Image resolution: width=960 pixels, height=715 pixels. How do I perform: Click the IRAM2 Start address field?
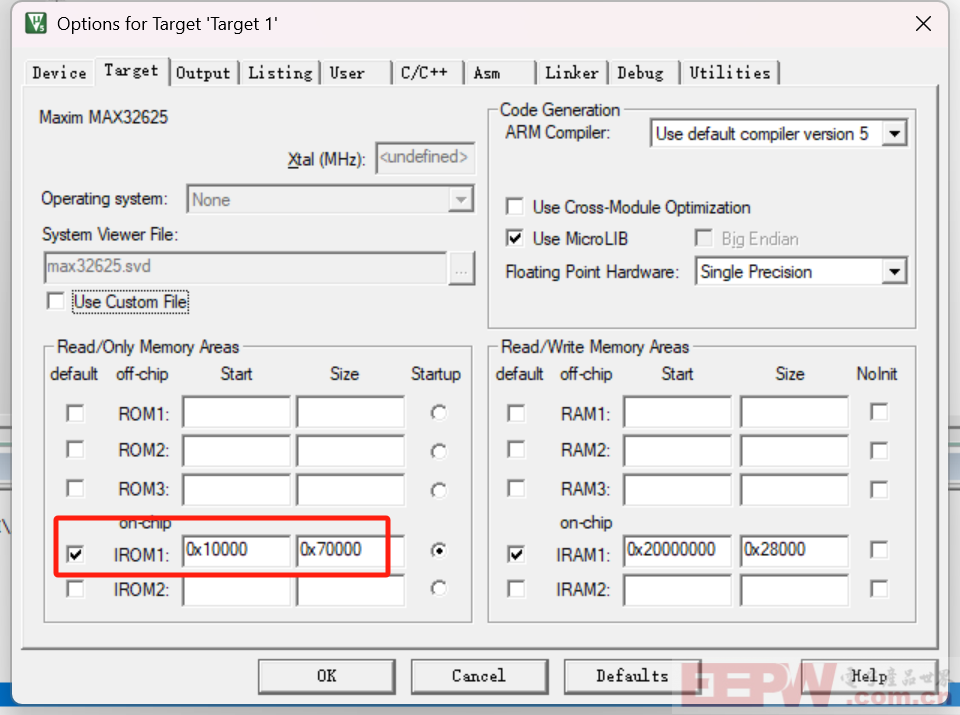point(678,590)
